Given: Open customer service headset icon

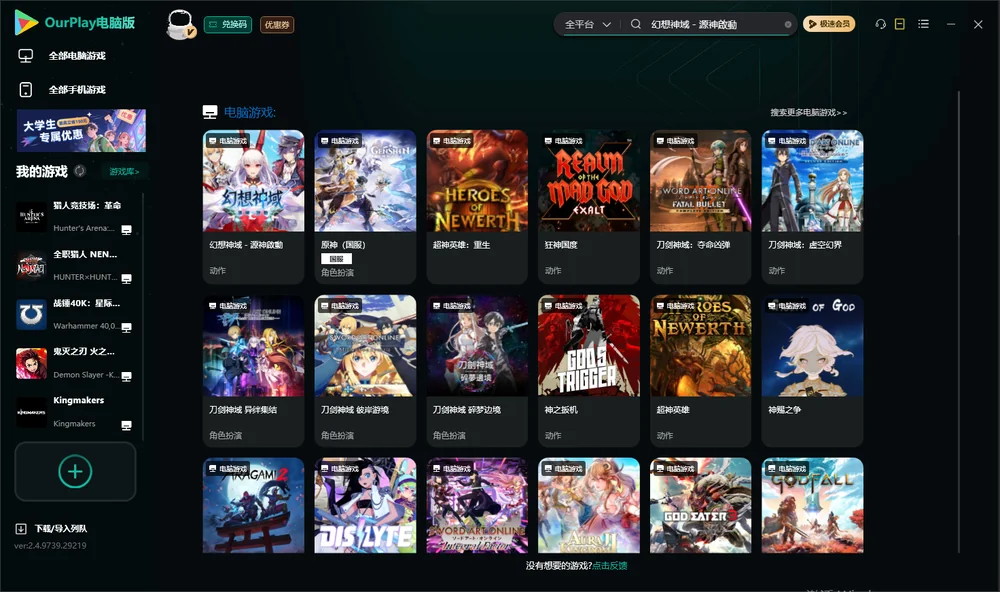Looking at the screenshot, I should pos(880,24).
